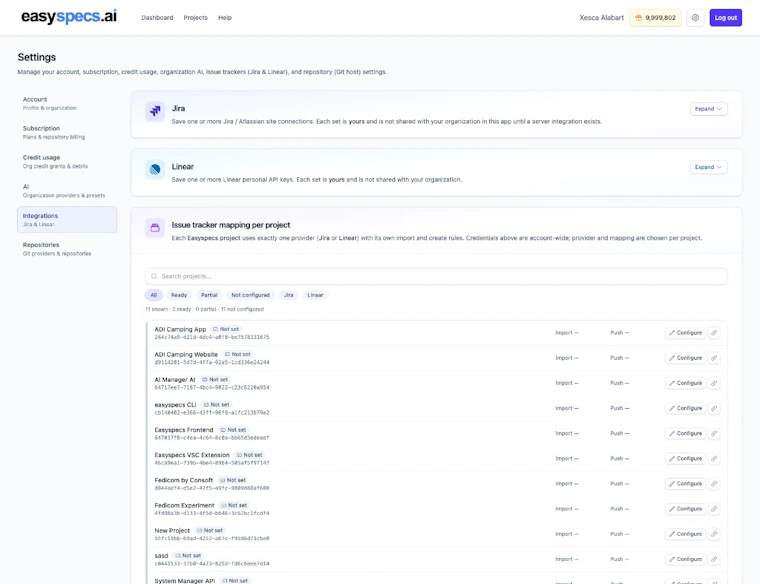
Task: Configure the ADI Camping App project
Action: tap(685, 333)
